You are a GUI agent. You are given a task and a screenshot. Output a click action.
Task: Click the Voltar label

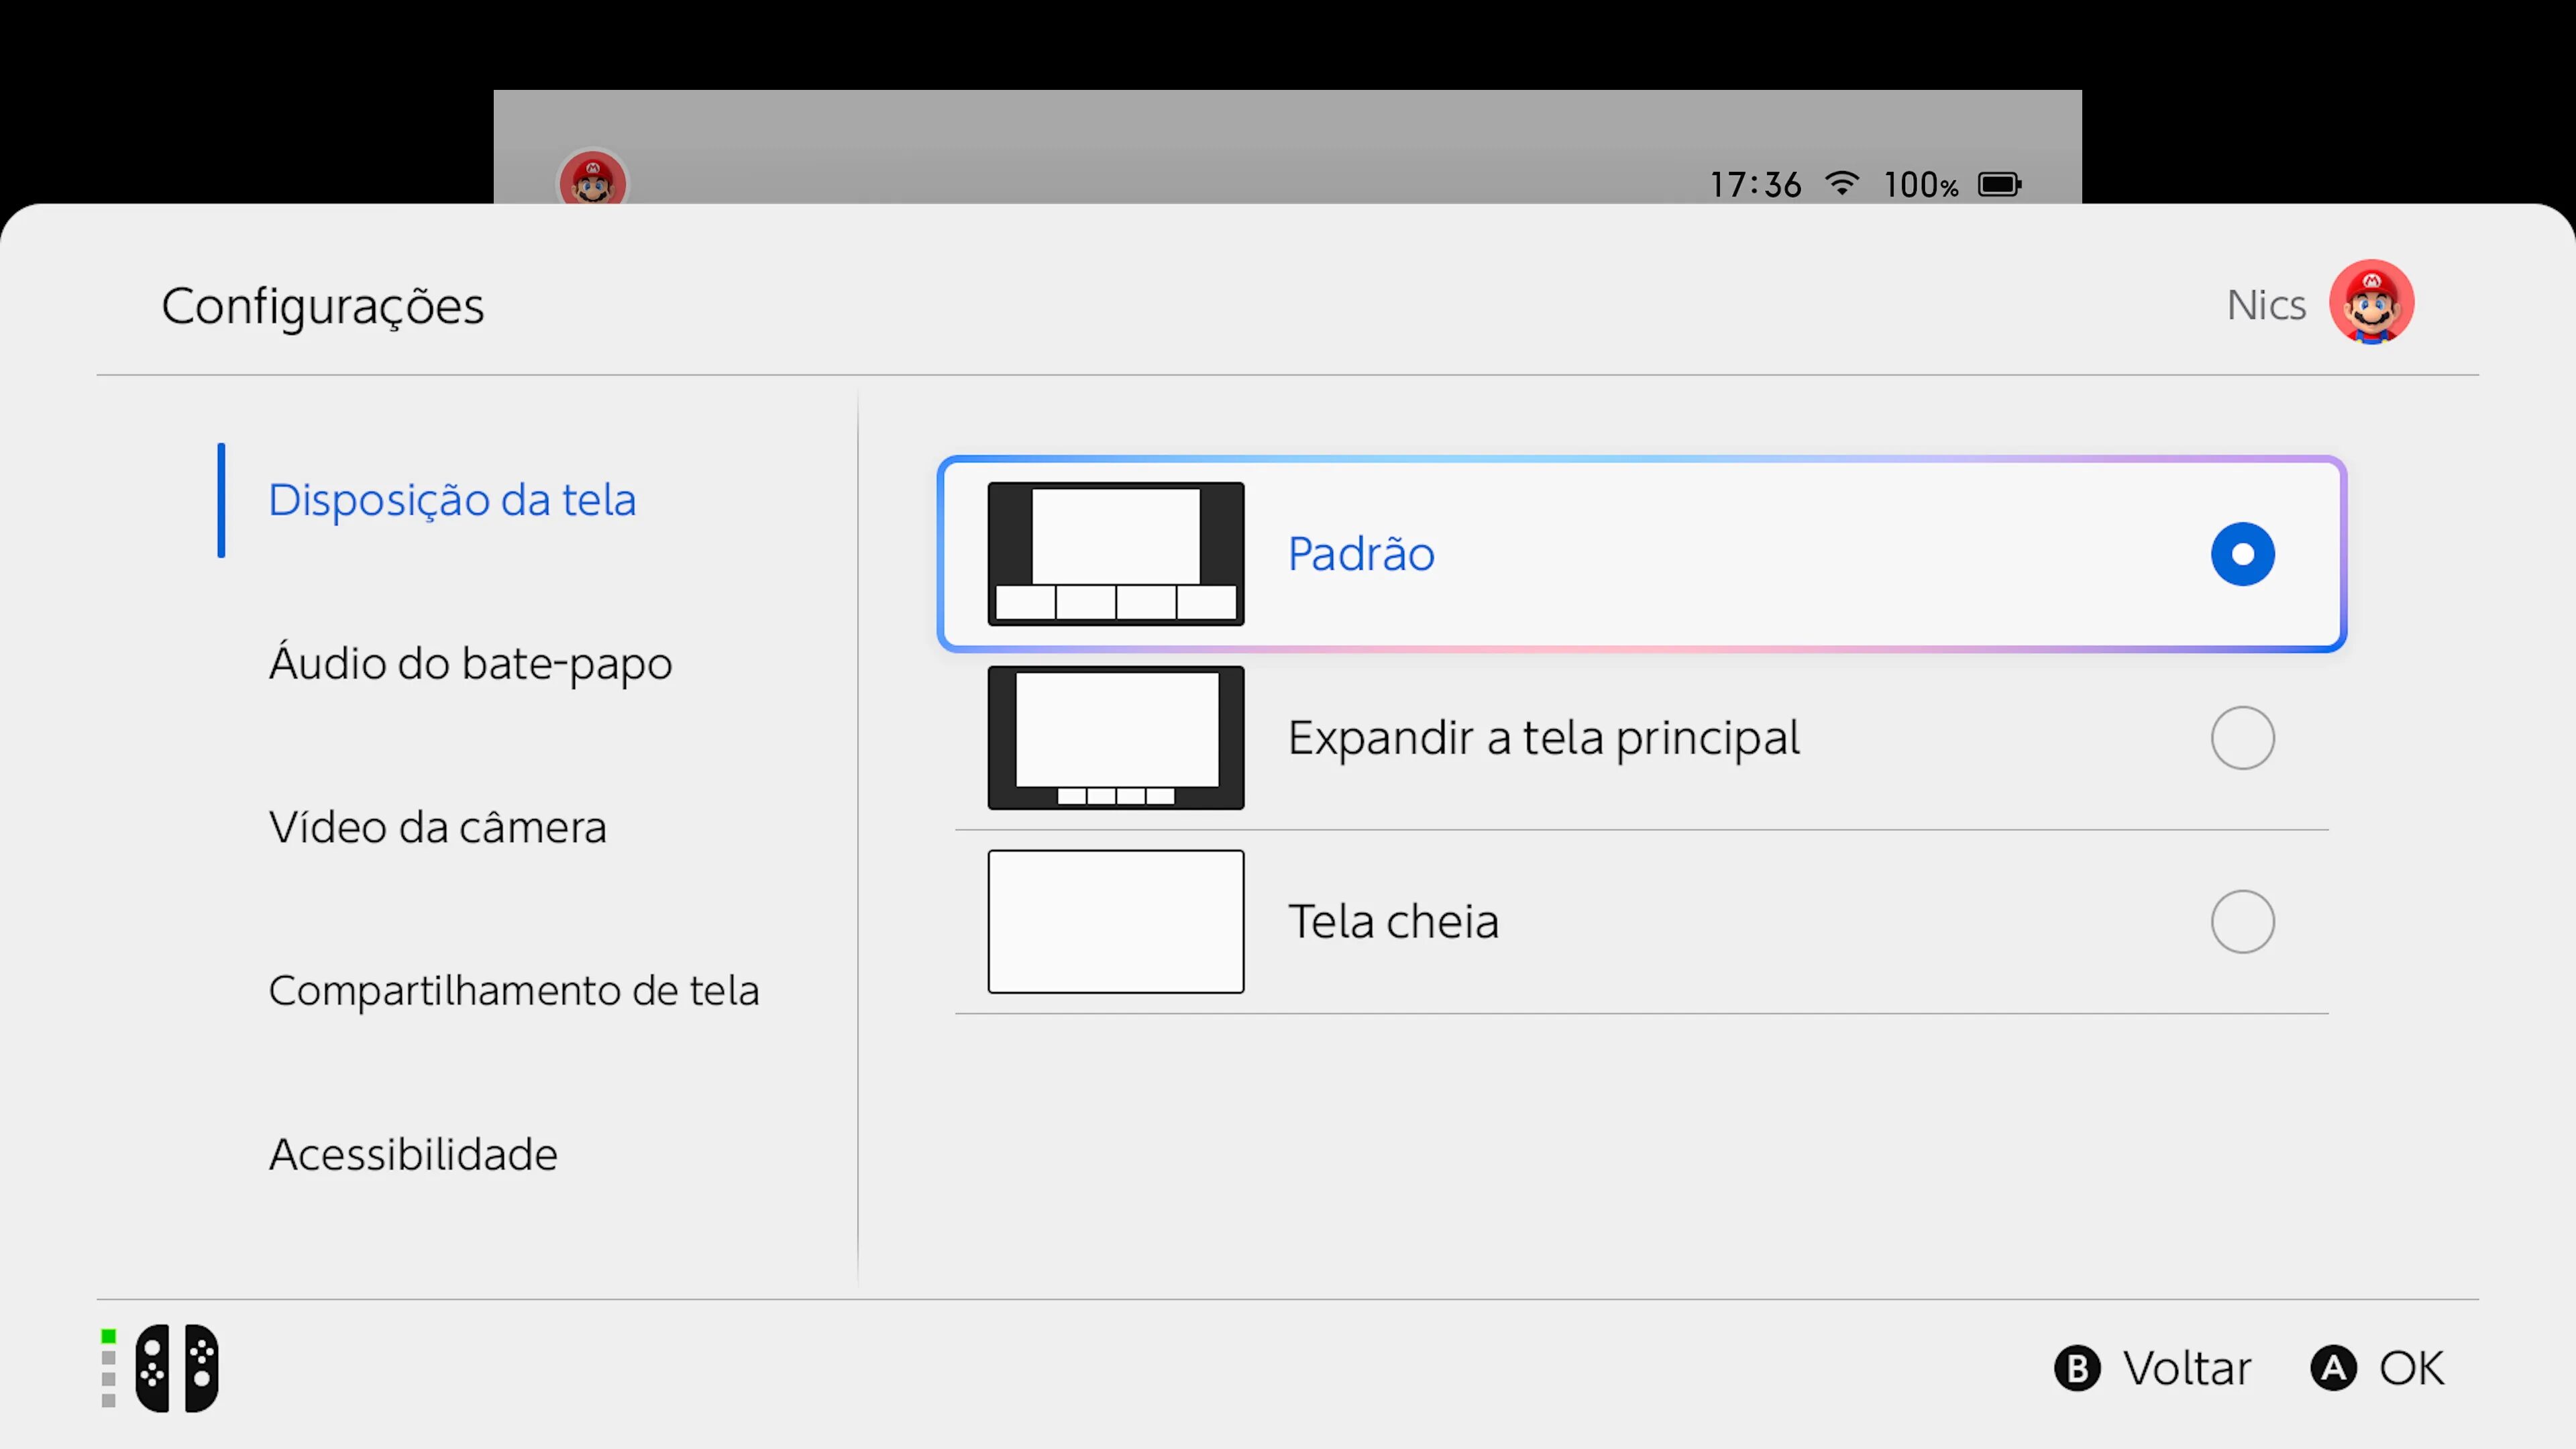click(x=2187, y=1368)
